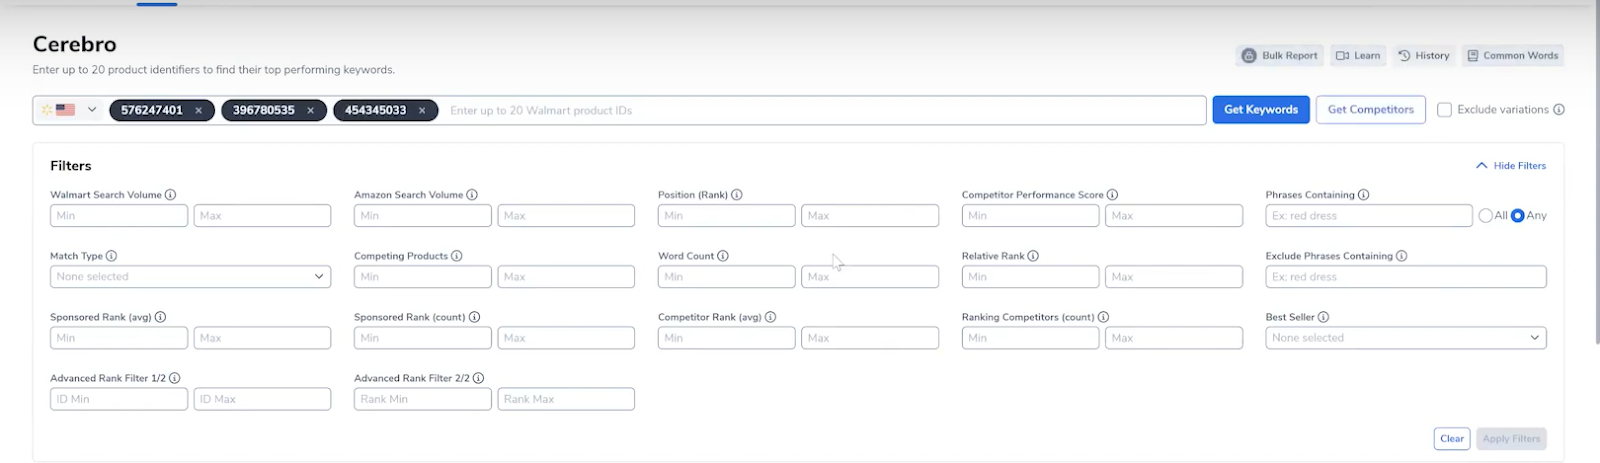Viewport: 1600px width, 463px height.
Task: Focus Position (Rank) Max field
Action: 870,216
